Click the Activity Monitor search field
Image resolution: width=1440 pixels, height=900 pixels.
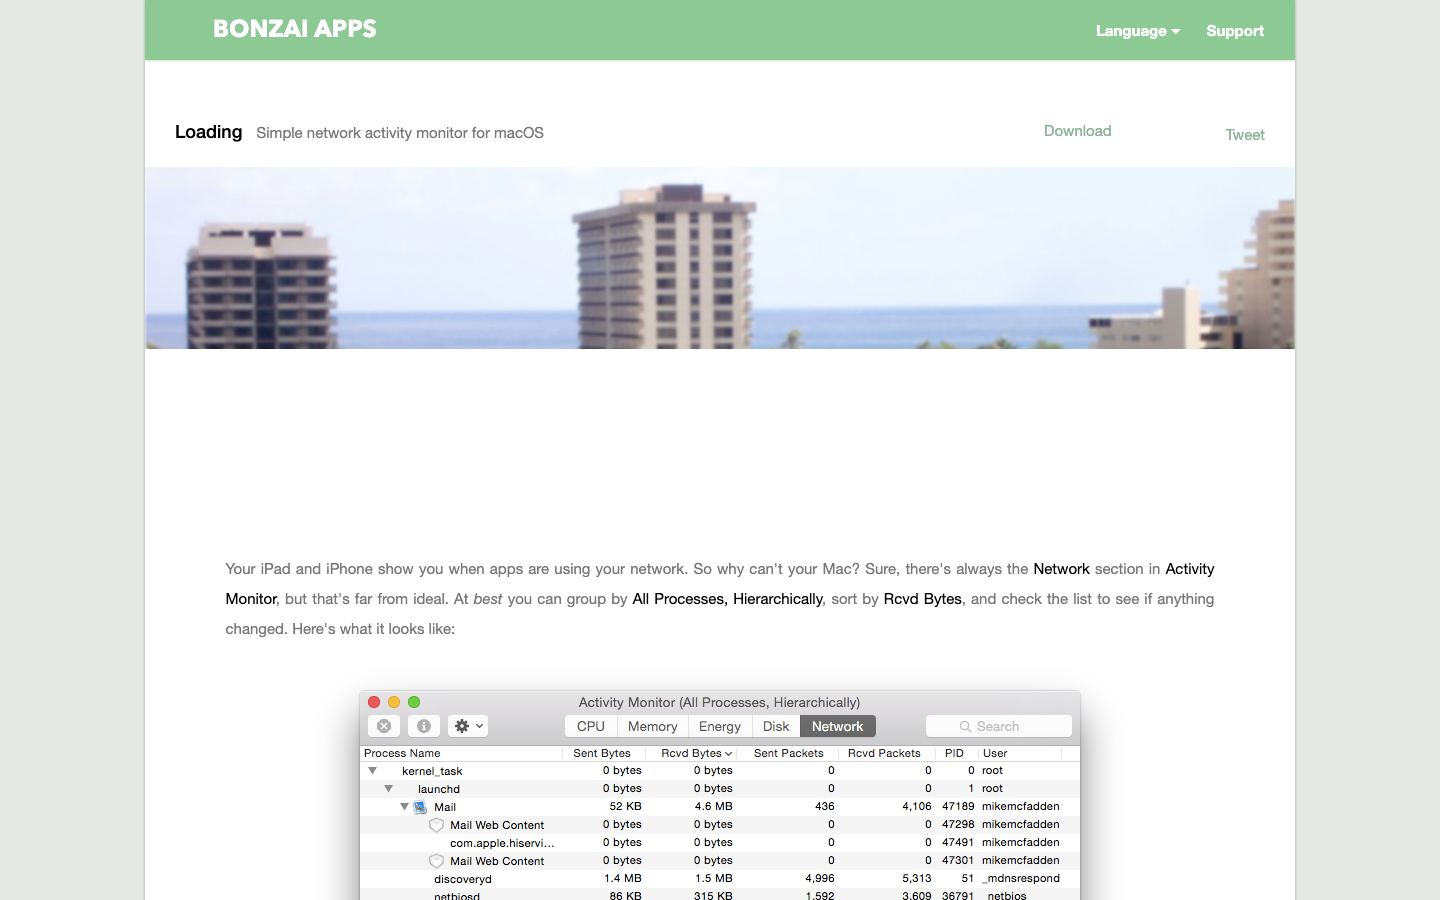(x=999, y=726)
